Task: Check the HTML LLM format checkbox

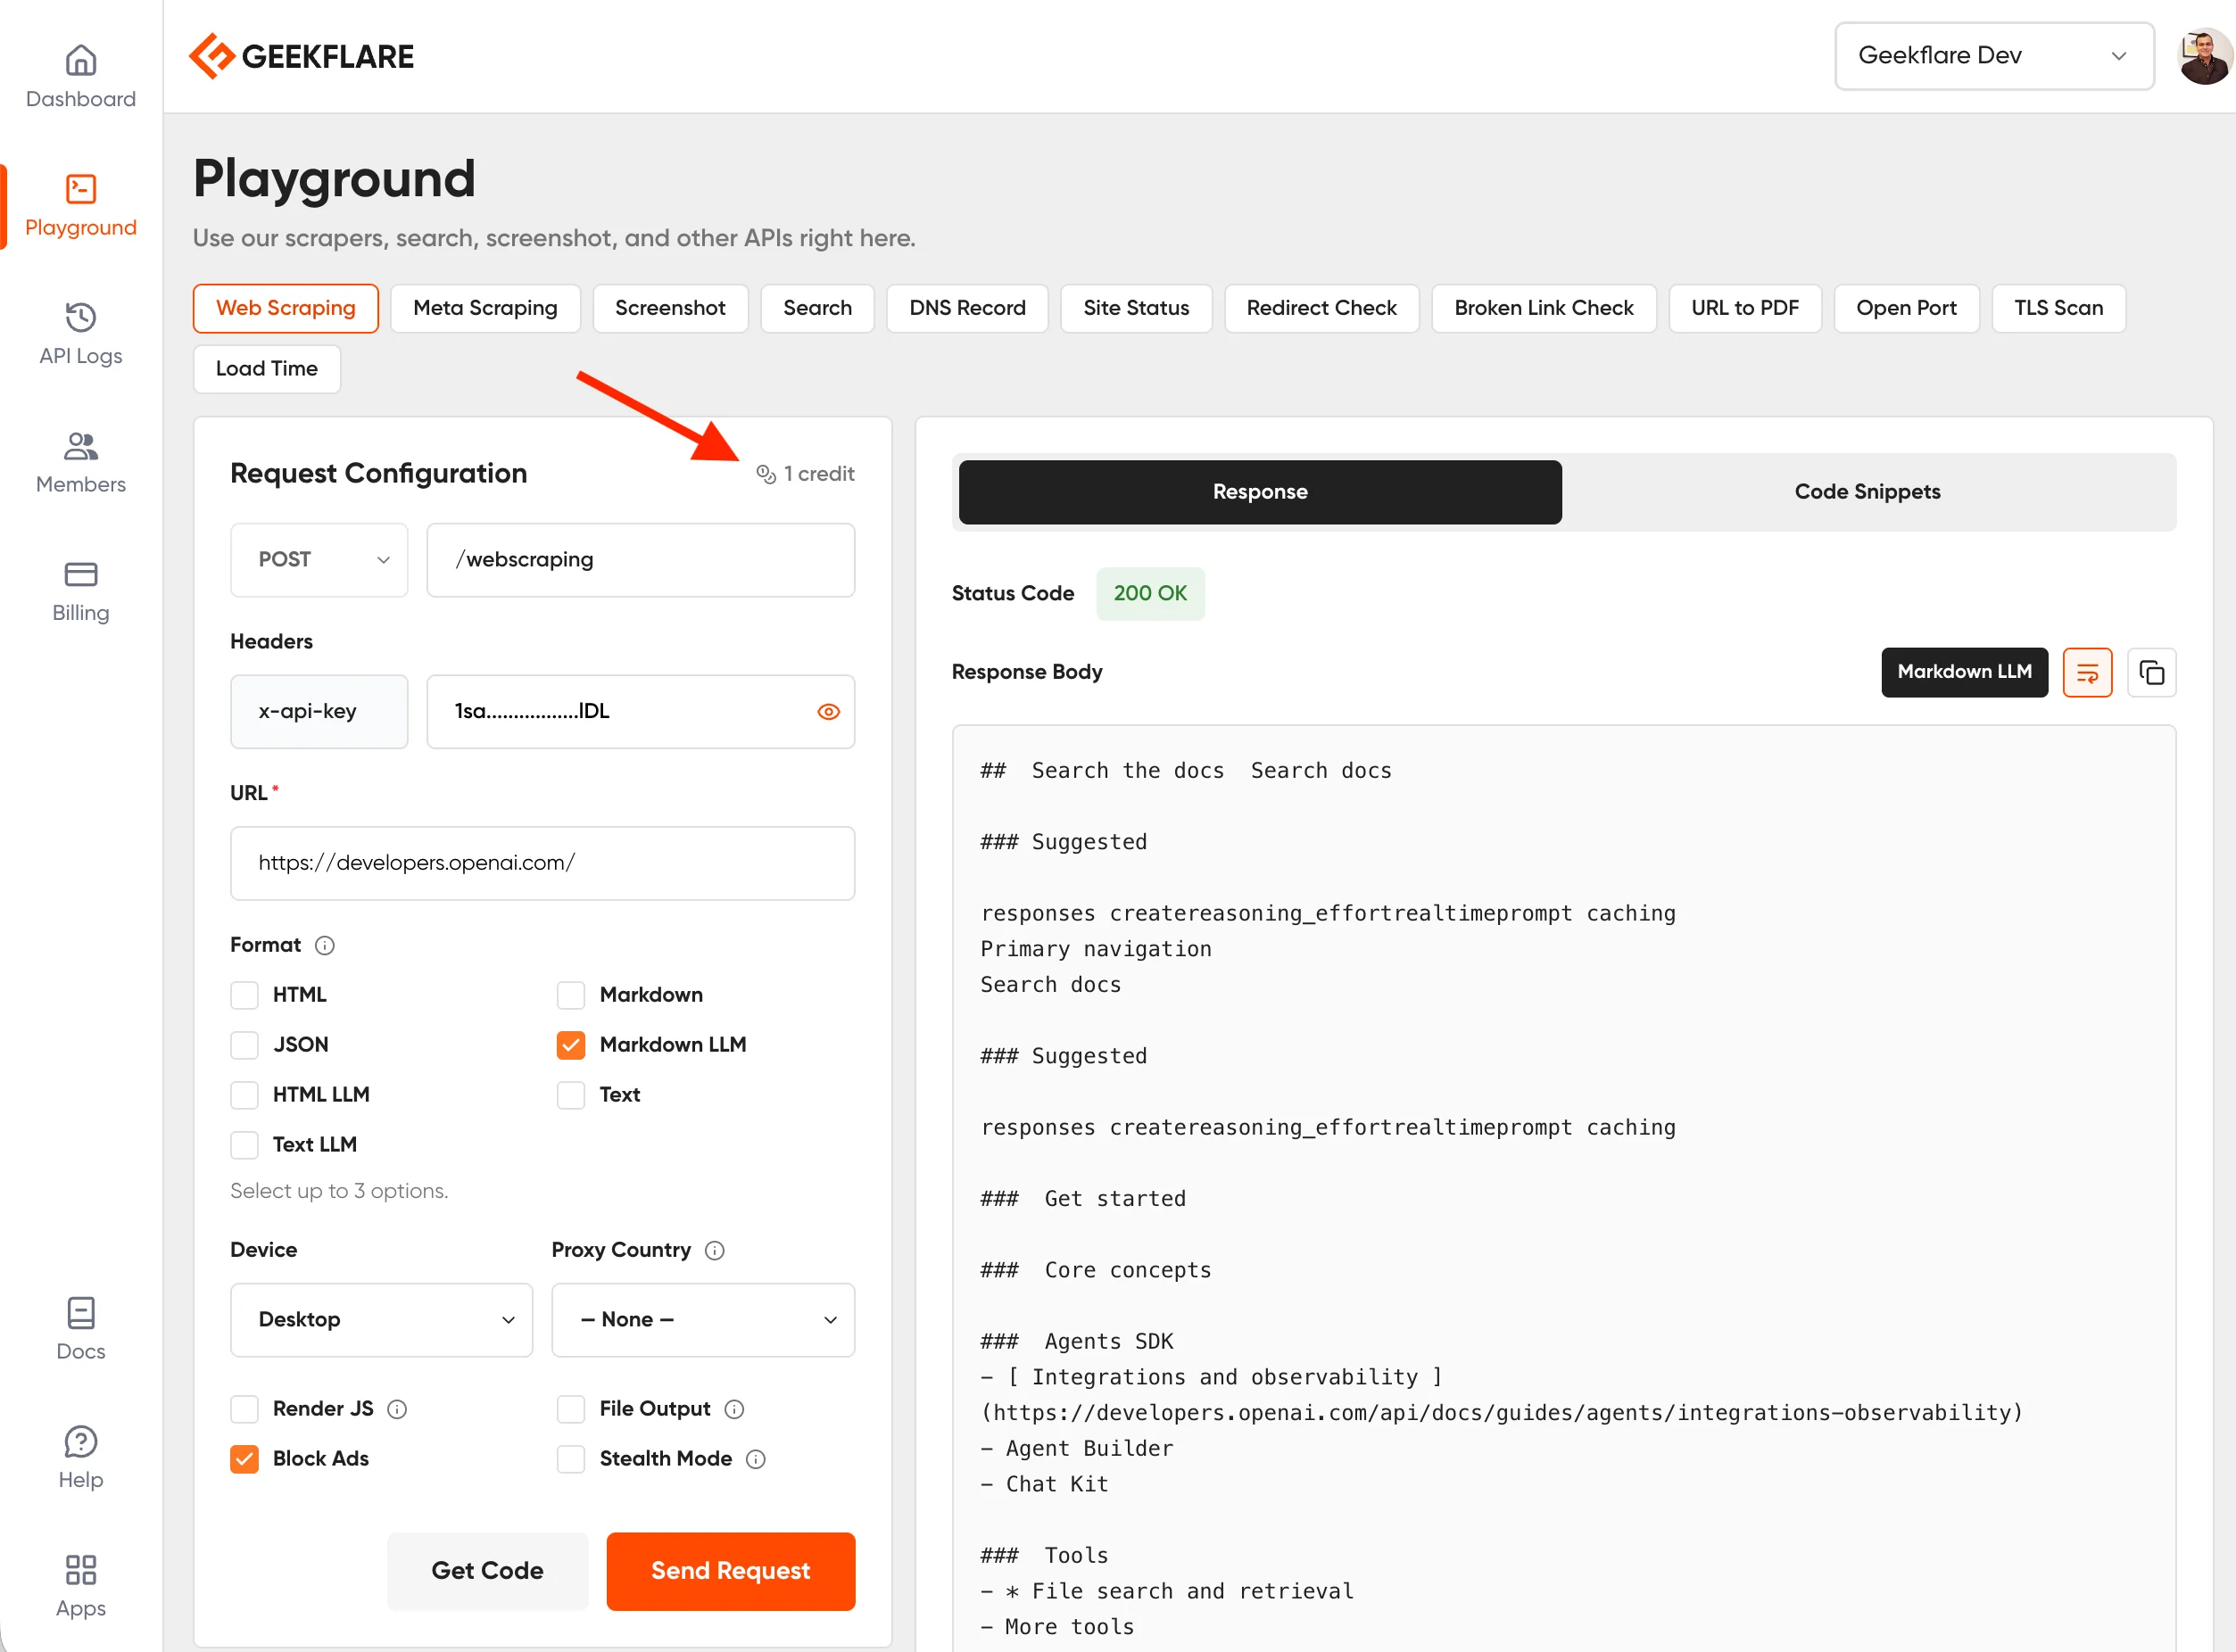Action: pos(244,1095)
